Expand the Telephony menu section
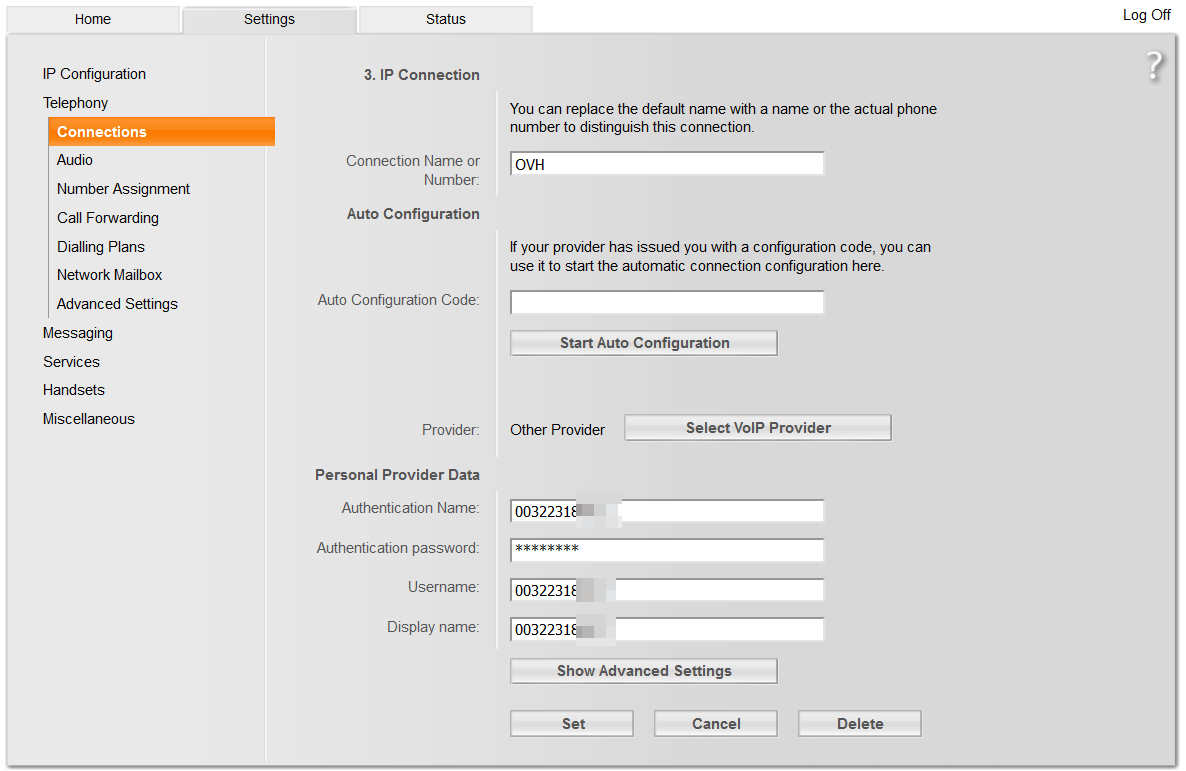 (75, 103)
